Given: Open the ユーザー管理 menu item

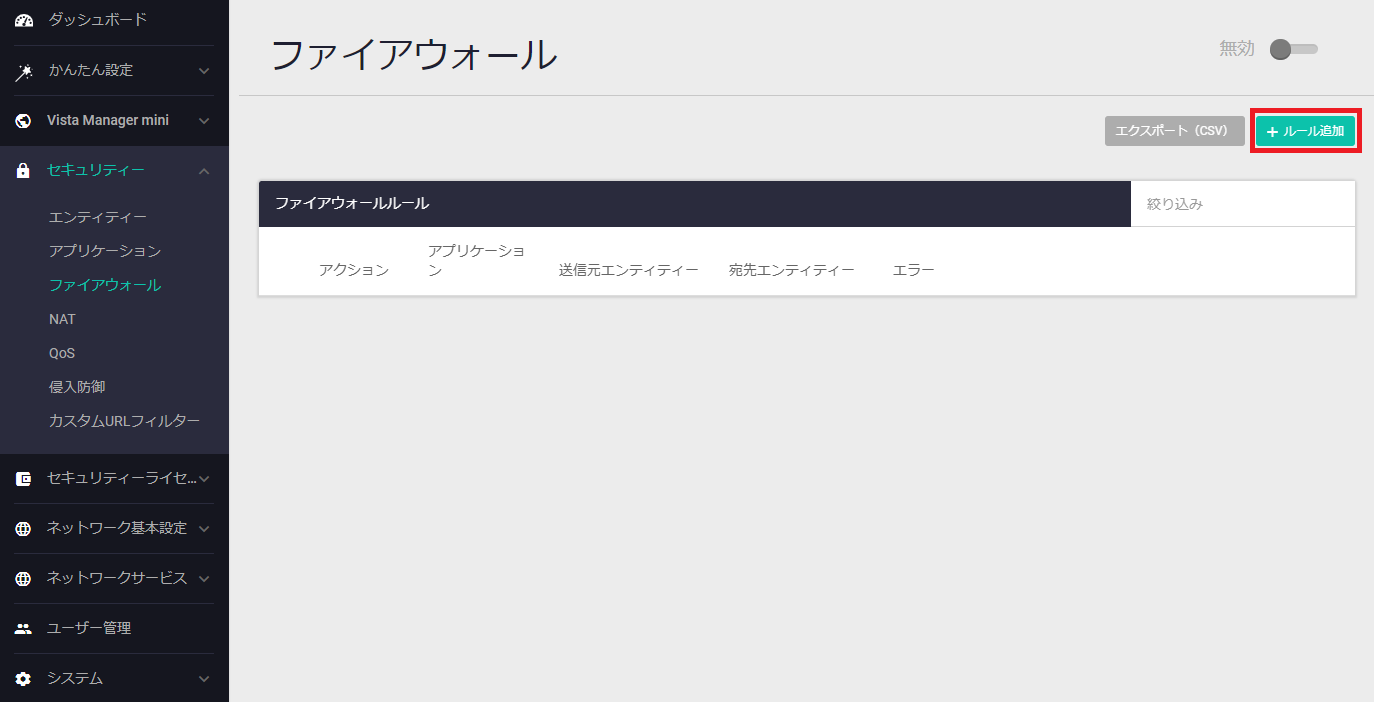Looking at the screenshot, I should (89, 628).
